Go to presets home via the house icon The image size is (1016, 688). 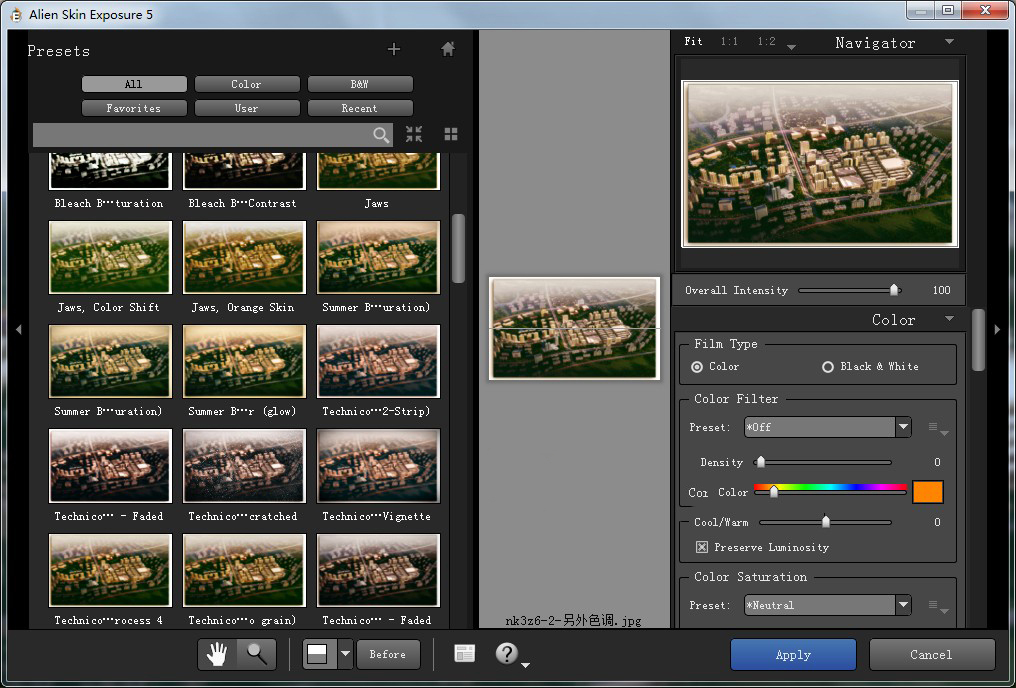pyautogui.click(x=448, y=49)
